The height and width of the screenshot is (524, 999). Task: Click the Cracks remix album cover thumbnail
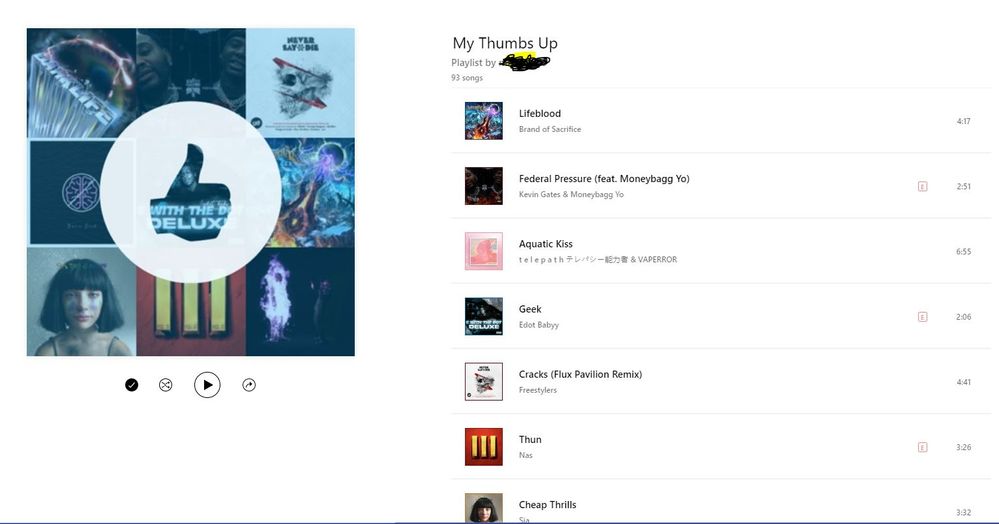484,382
